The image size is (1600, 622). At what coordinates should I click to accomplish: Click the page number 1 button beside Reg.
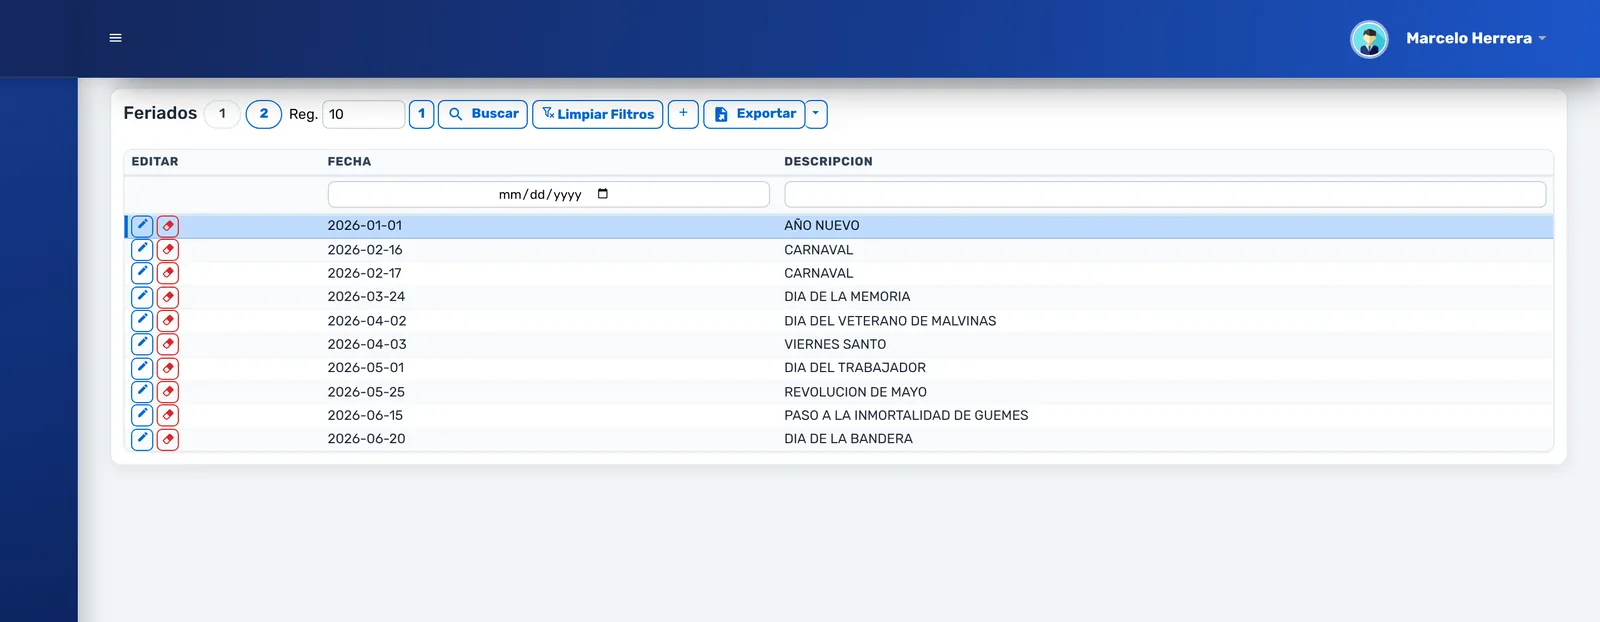pyautogui.click(x=422, y=114)
